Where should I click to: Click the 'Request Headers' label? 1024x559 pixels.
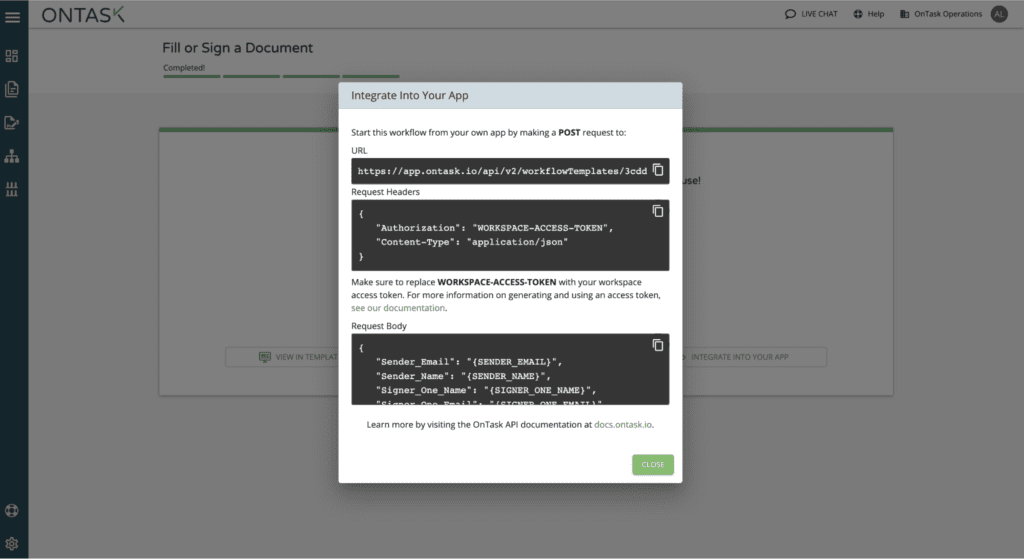pos(385,192)
